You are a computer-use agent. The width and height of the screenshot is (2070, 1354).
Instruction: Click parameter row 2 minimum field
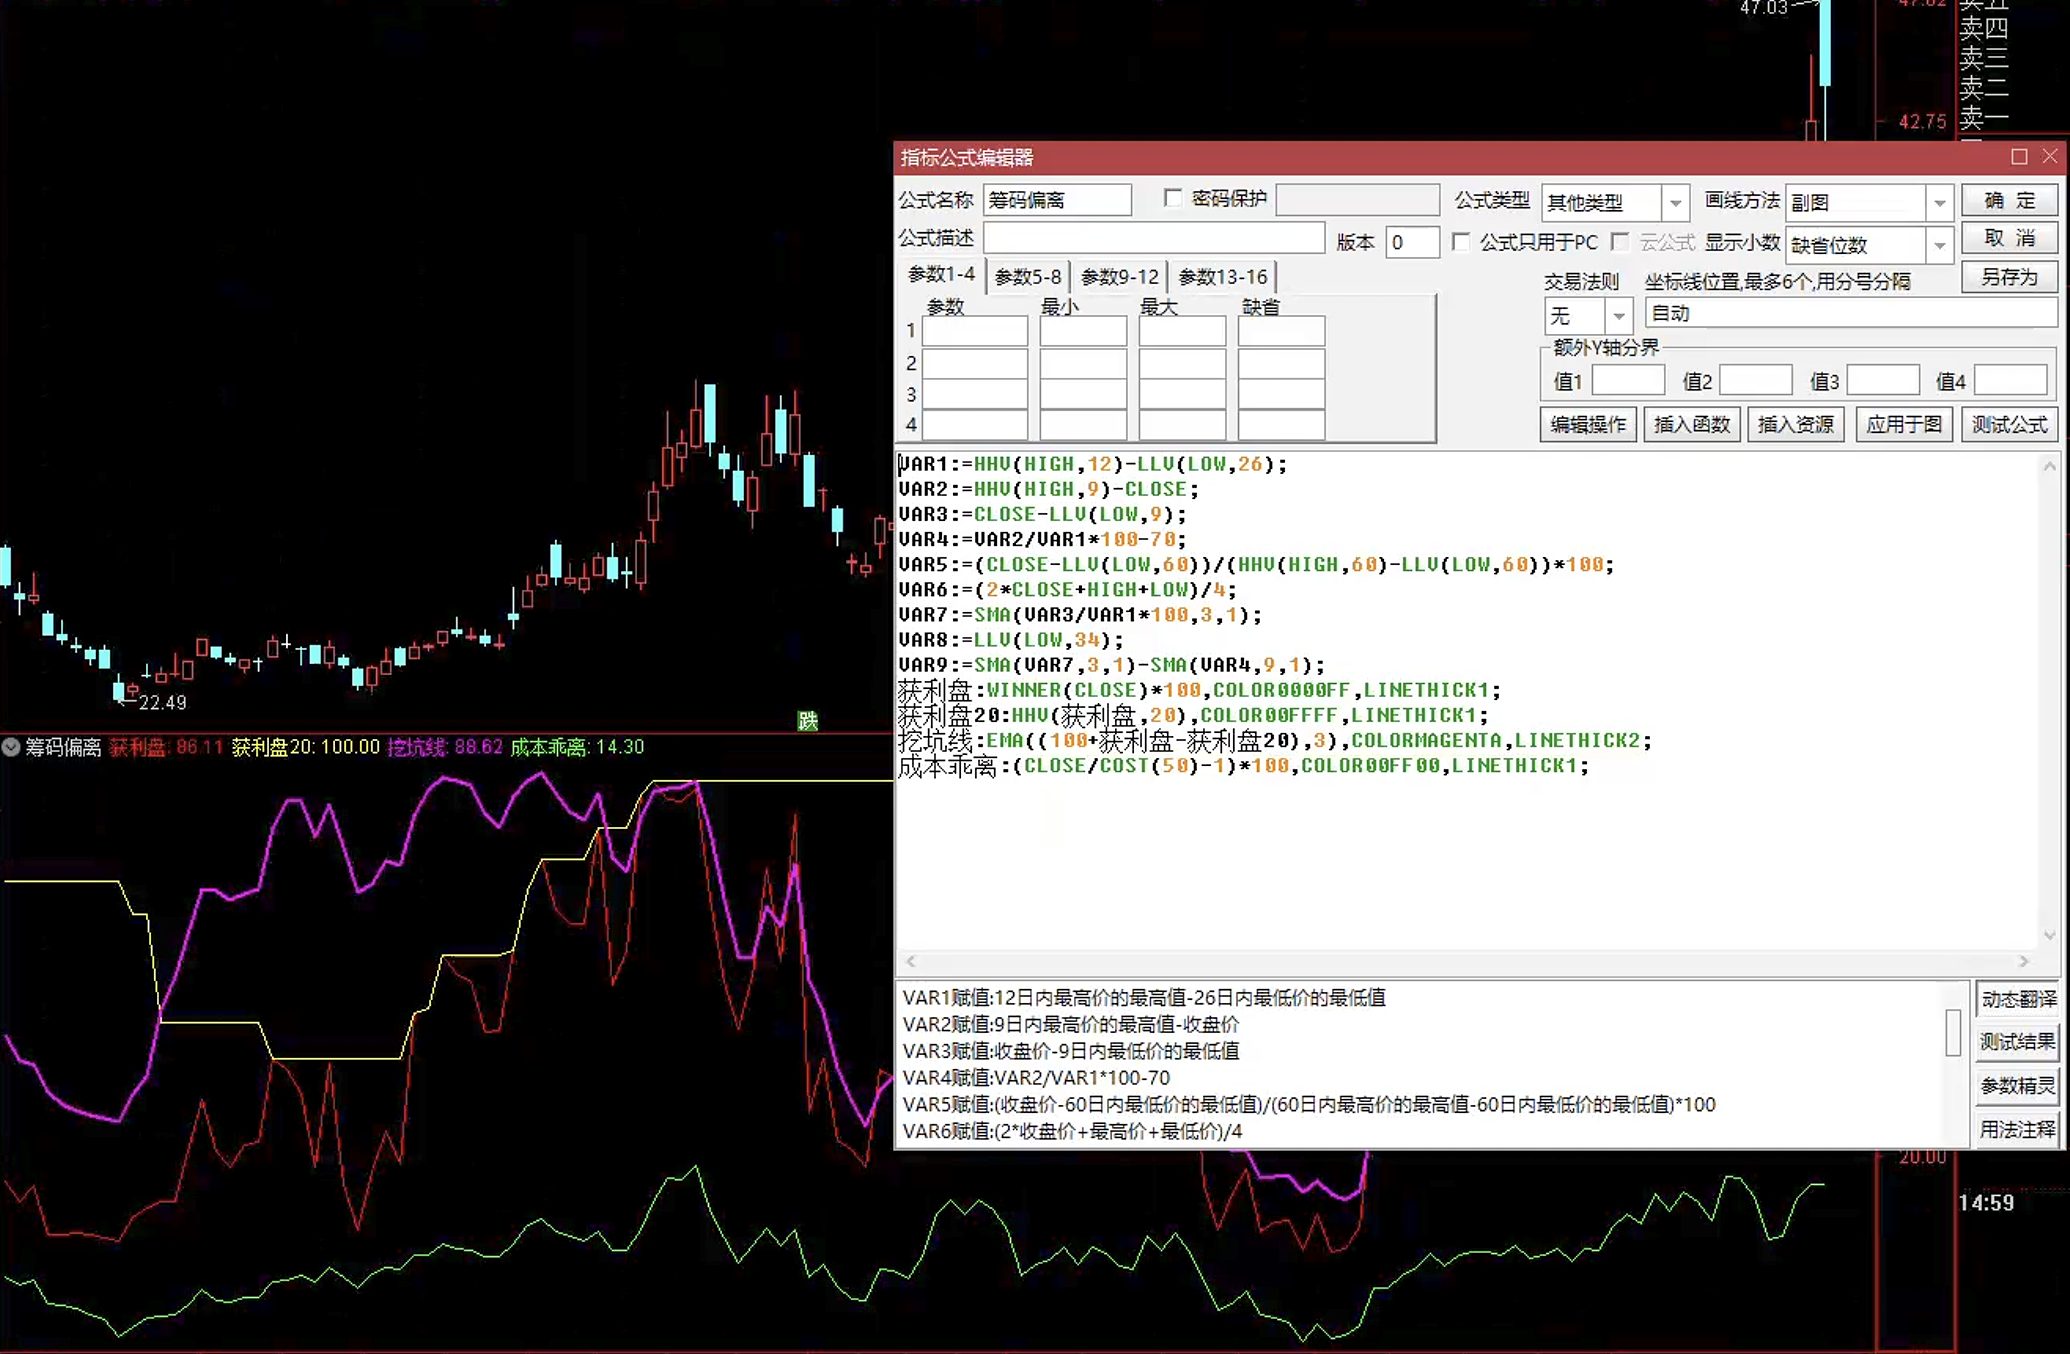[x=1083, y=363]
